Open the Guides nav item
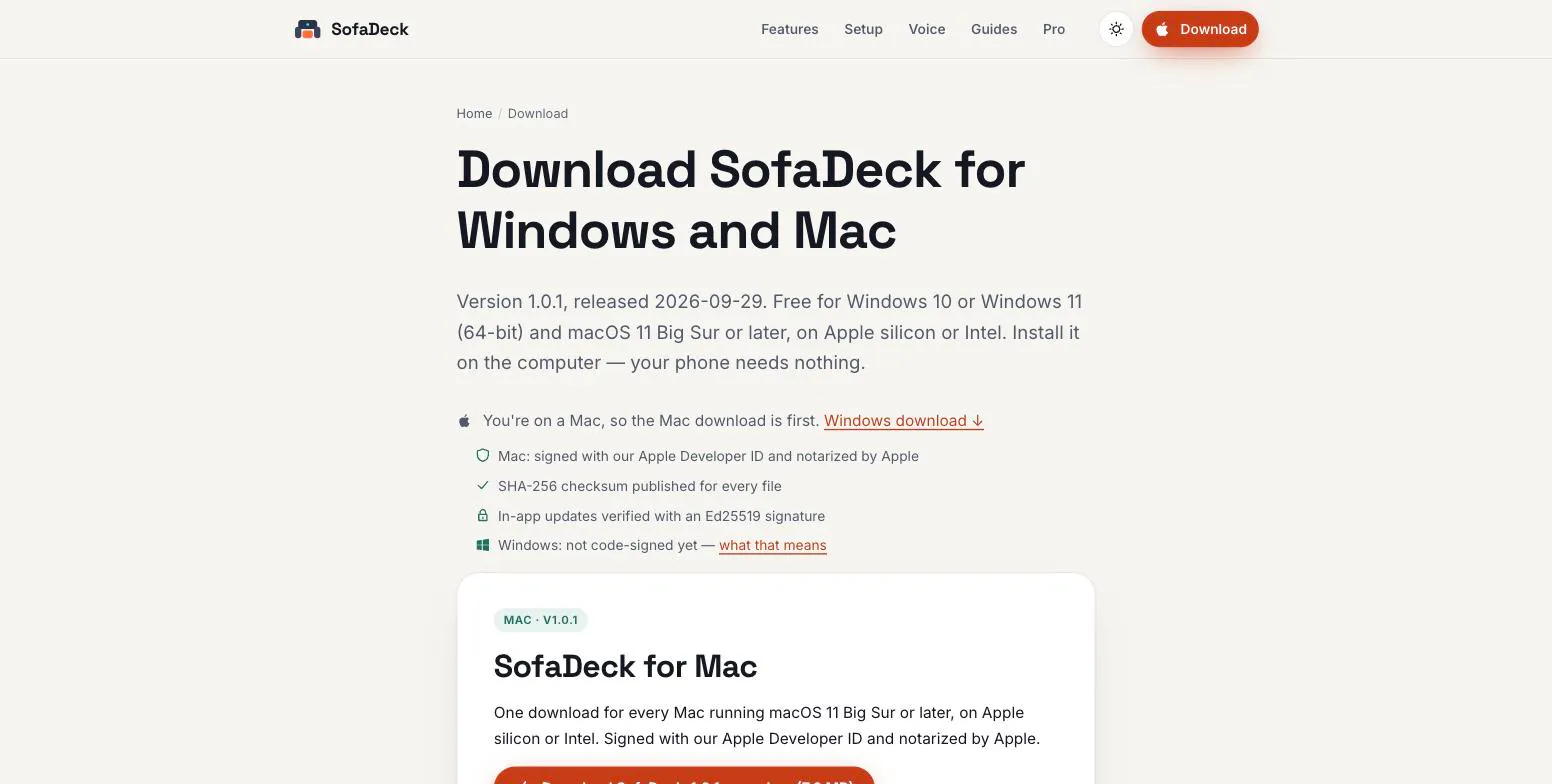Screen dimensions: 1552x784 tap(994, 29)
